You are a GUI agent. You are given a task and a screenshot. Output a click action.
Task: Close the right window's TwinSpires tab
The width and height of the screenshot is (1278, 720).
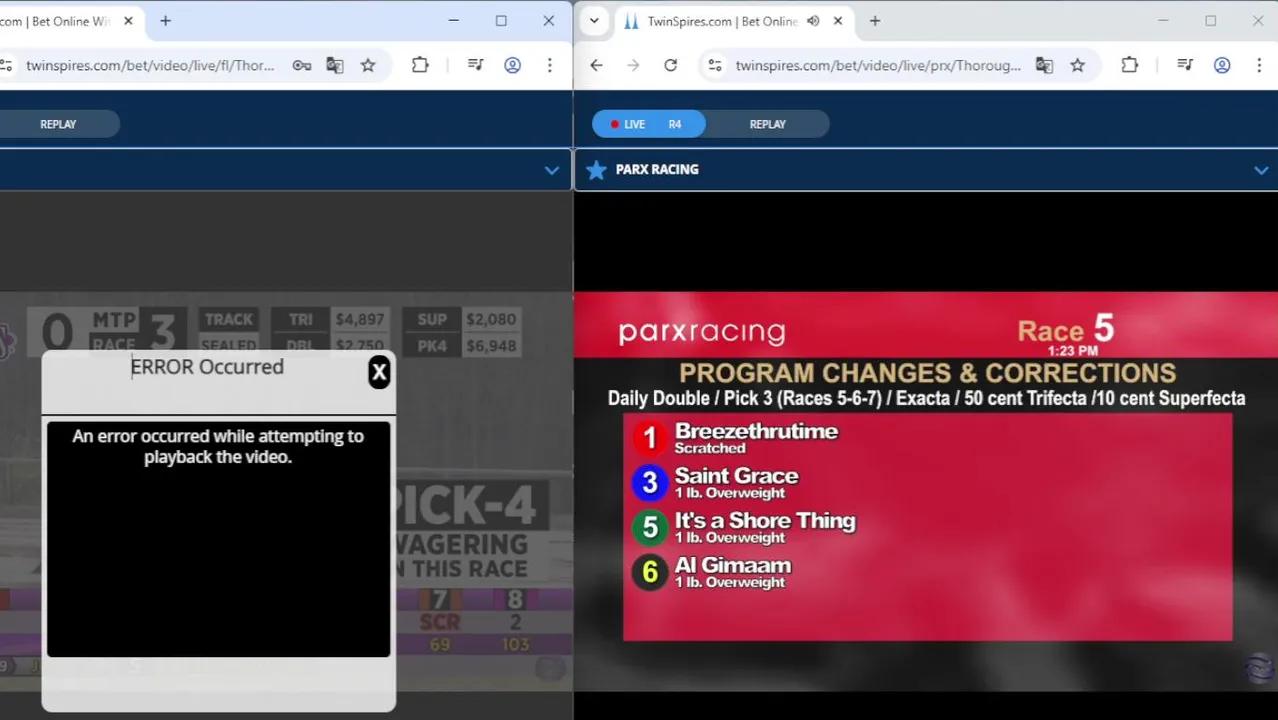[838, 21]
